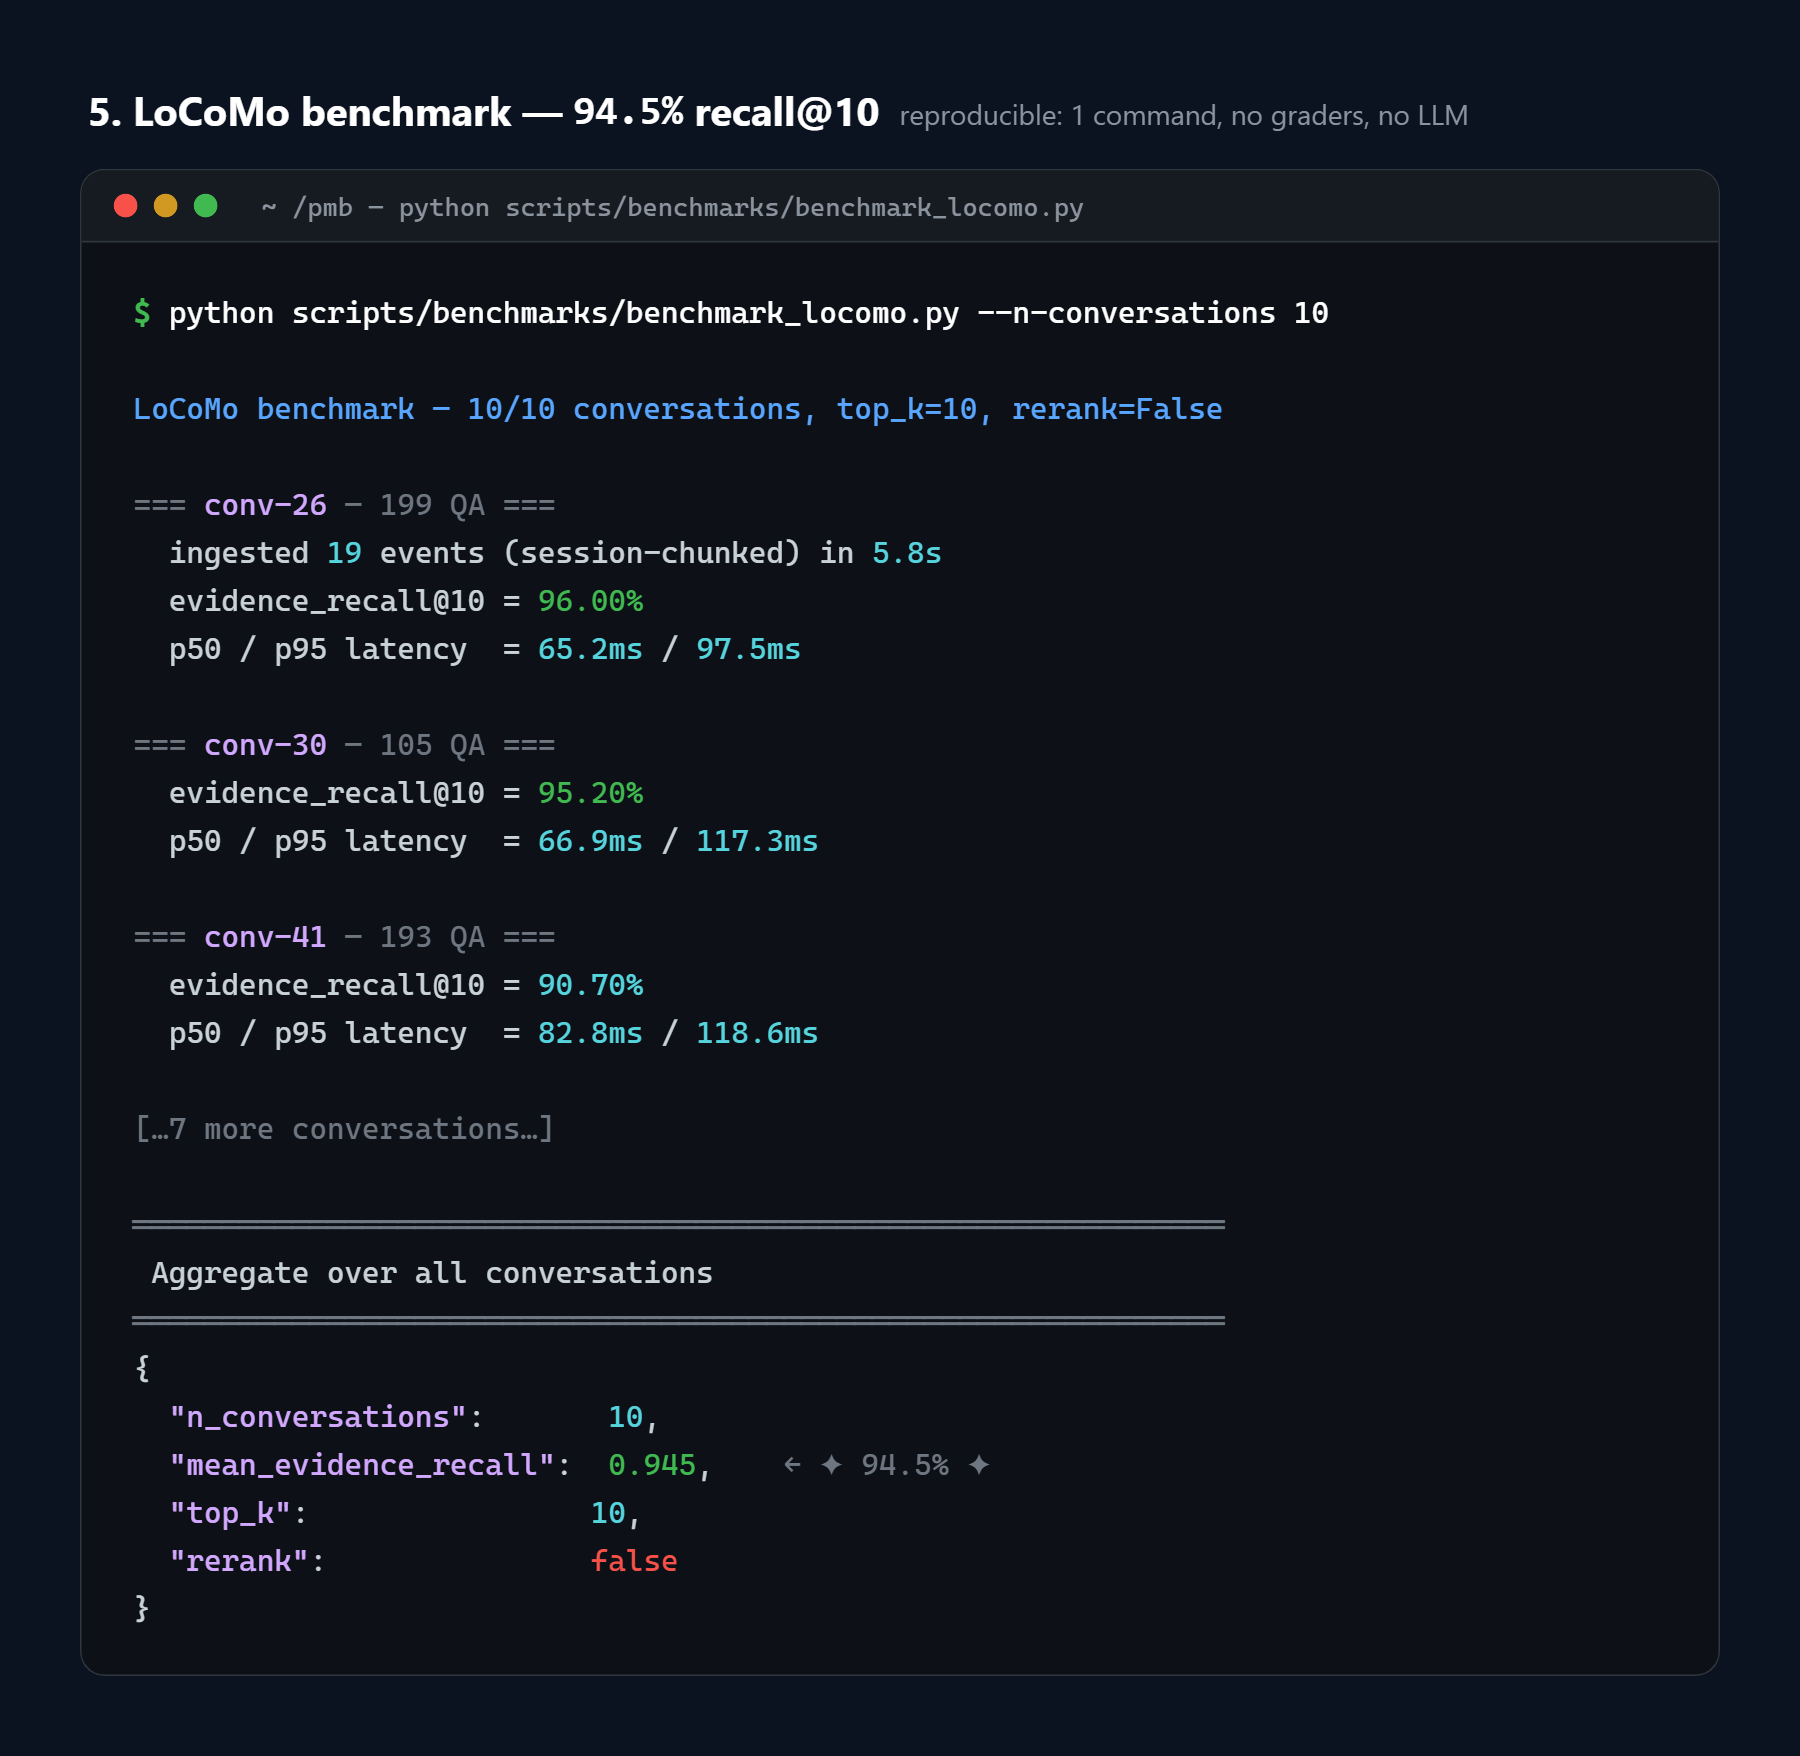Click the green "96.00%" recall value
Screen dimensions: 1800x1756
coord(591,601)
